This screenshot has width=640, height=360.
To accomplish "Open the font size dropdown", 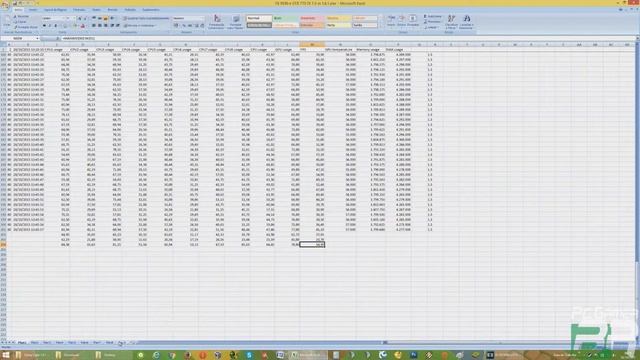I will coord(74,18).
